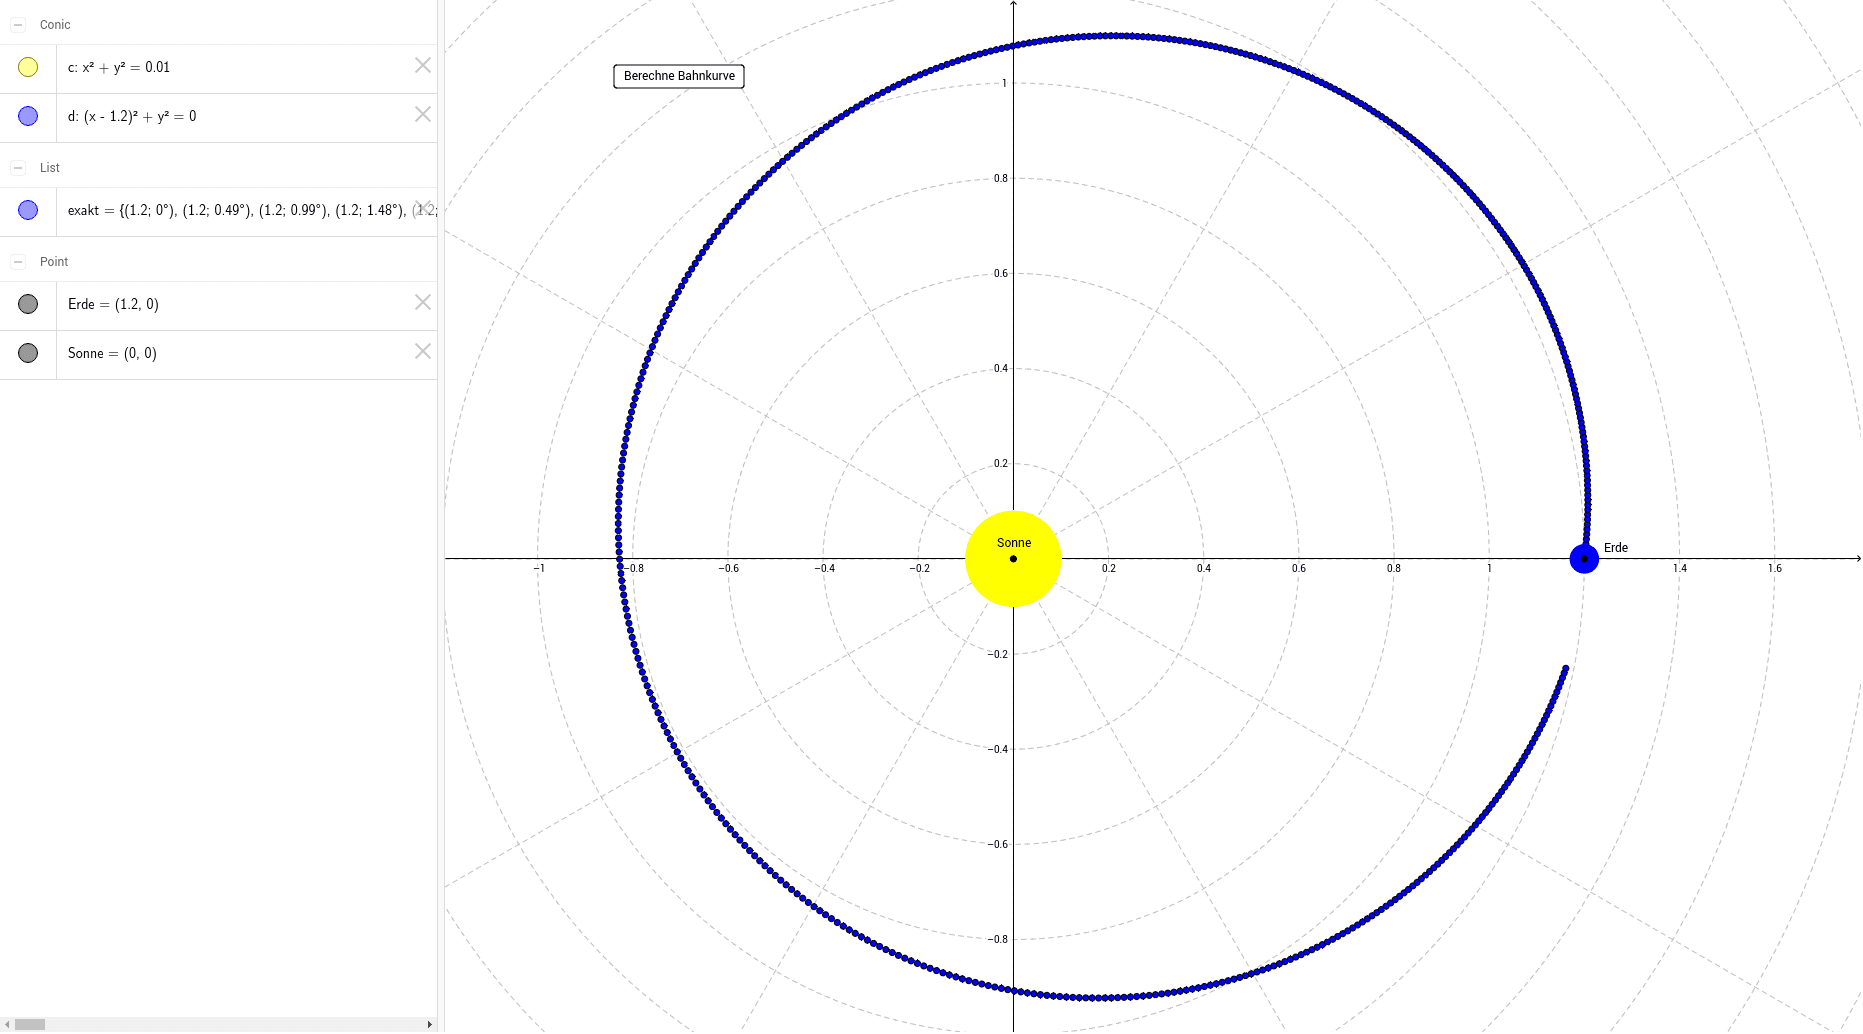Click the List section heading
Screen dimensions: 1863x1034
click(50, 168)
